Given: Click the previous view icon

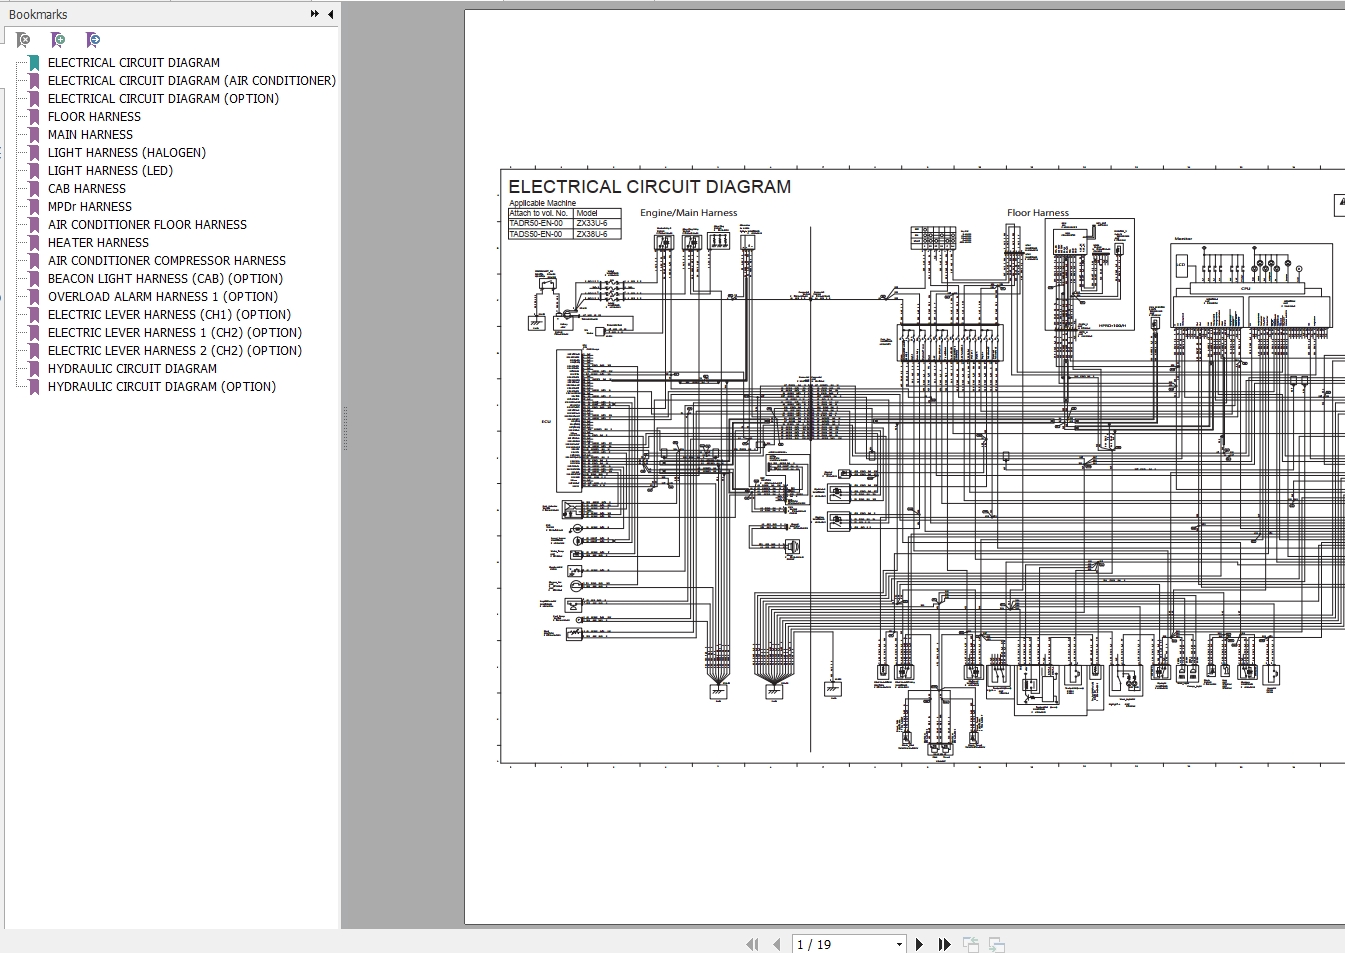Looking at the screenshot, I should click(970, 944).
